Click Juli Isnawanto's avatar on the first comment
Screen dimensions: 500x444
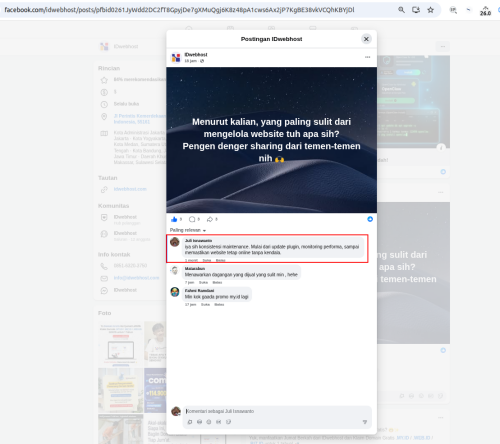(x=175, y=242)
